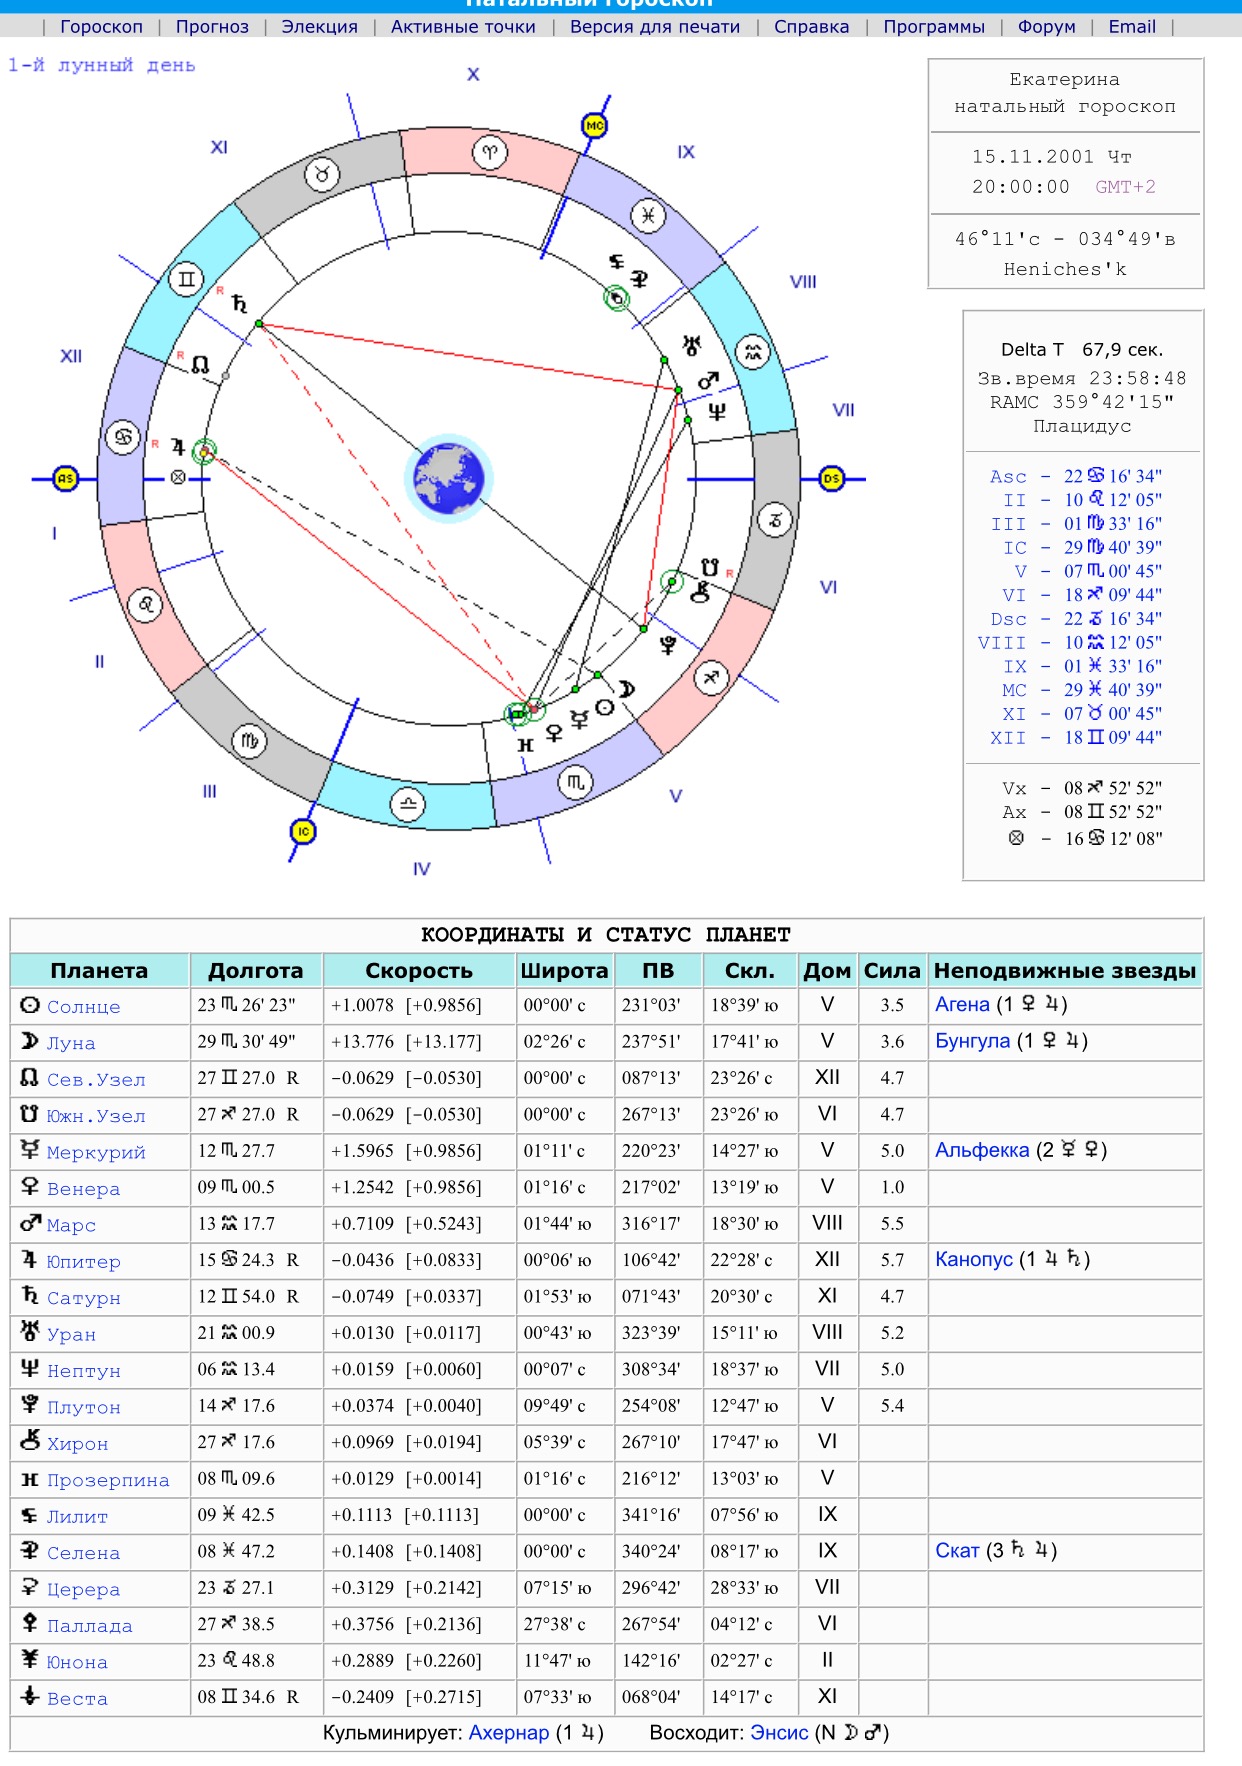Open the Ахернар culminating star link

click(509, 1732)
